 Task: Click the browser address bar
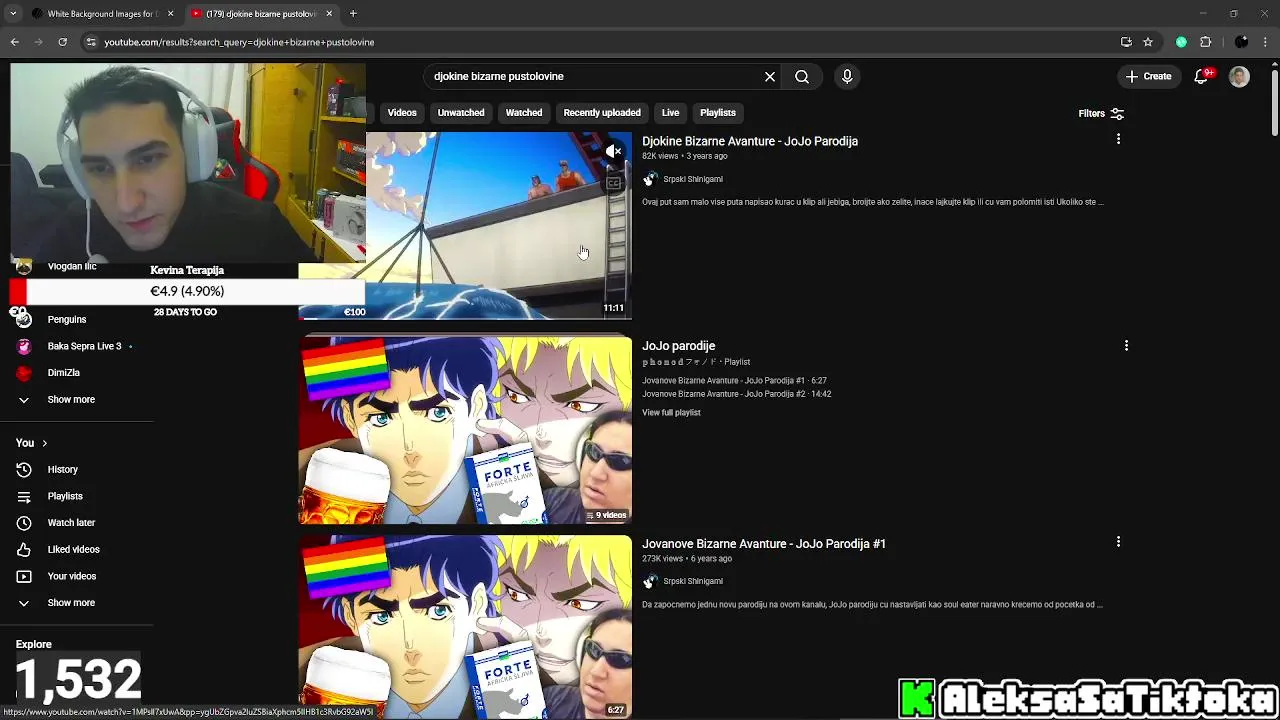pyautogui.click(x=600, y=42)
